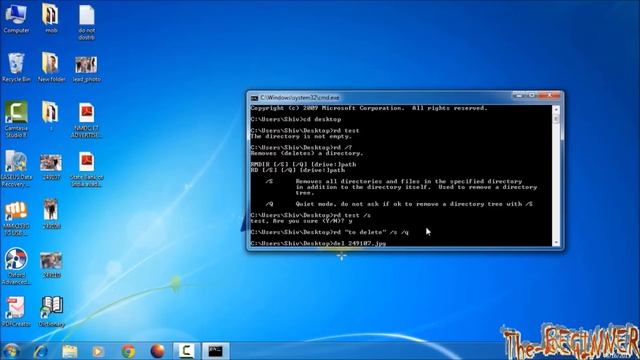
Task: Maximize the cmd.exe window
Action: [x=532, y=96]
